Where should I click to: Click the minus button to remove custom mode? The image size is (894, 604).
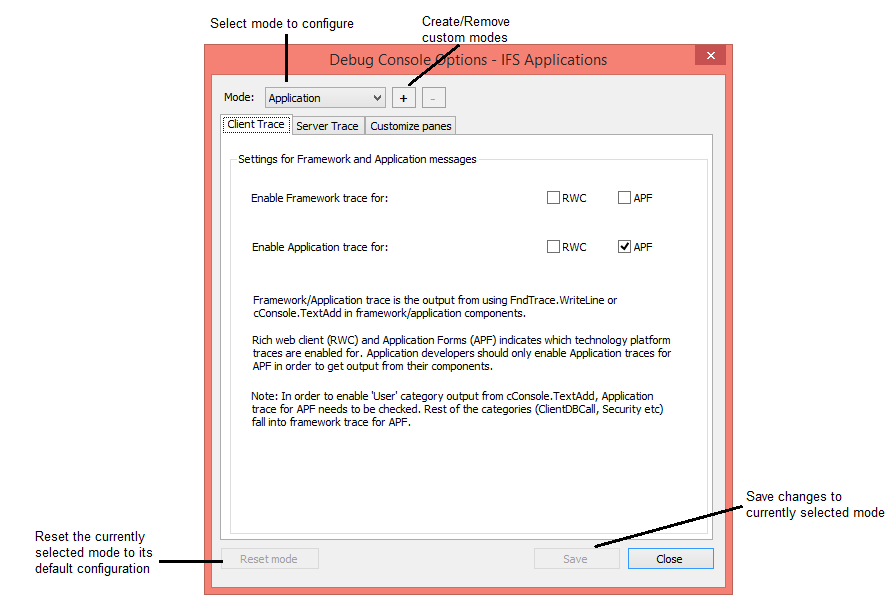433,98
